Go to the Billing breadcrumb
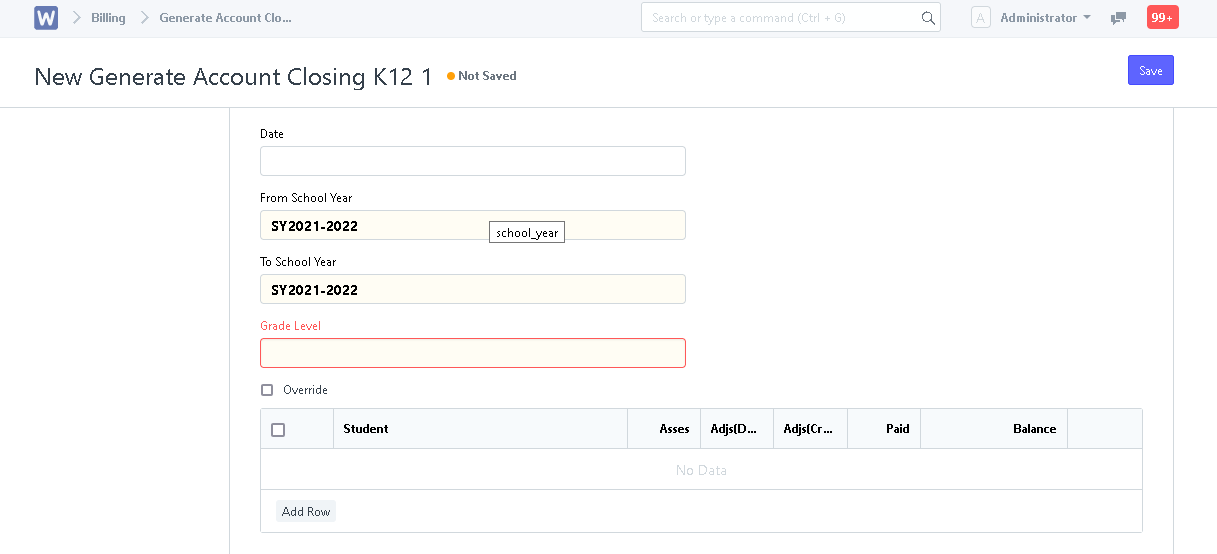 tap(108, 18)
